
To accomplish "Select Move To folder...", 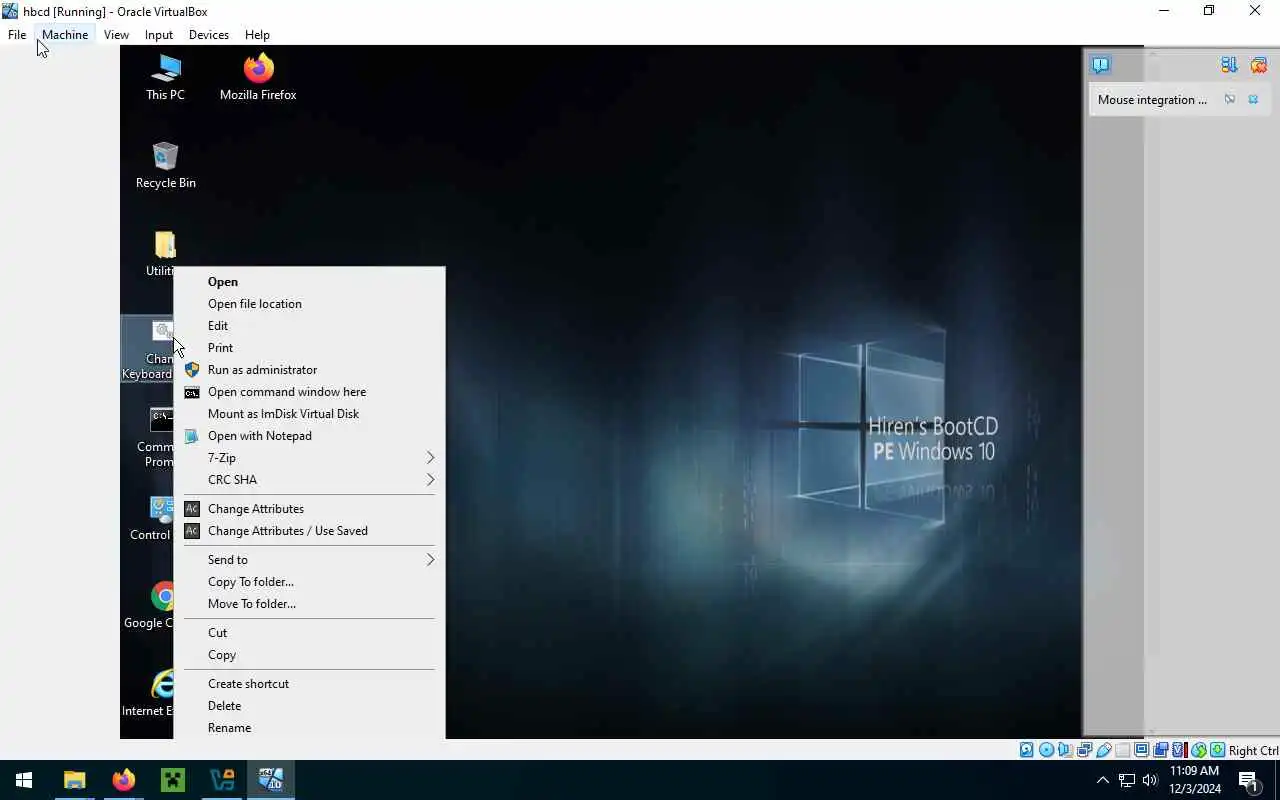I will (309, 604).
